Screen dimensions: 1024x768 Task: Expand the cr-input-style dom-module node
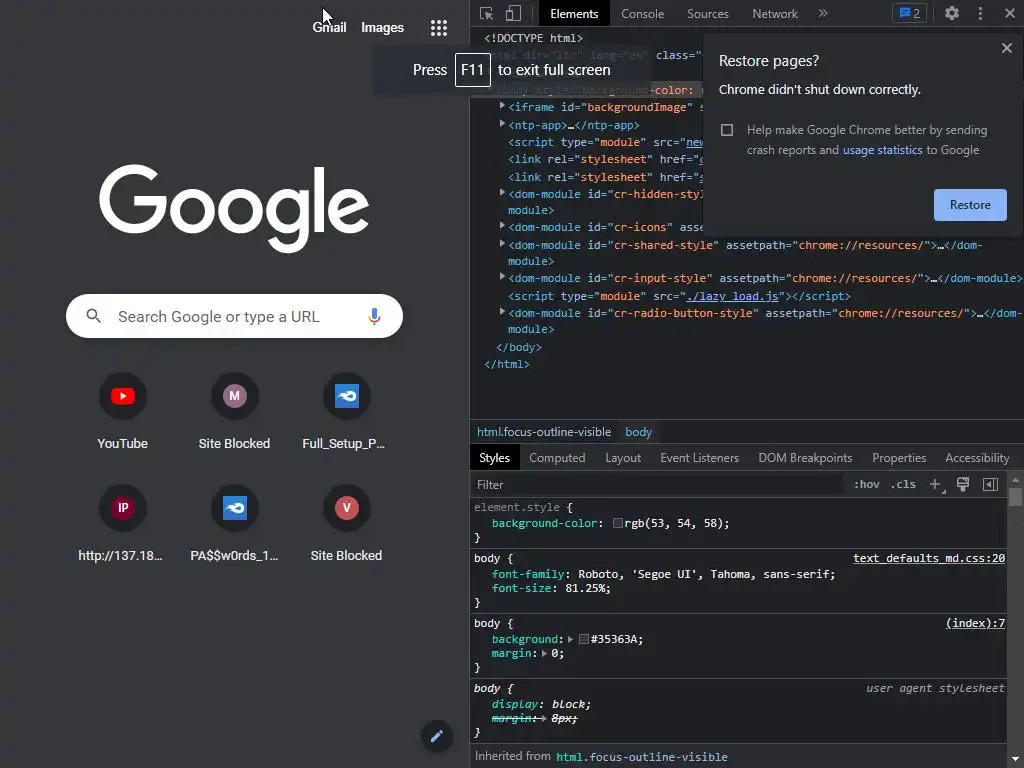pyautogui.click(x=502, y=277)
